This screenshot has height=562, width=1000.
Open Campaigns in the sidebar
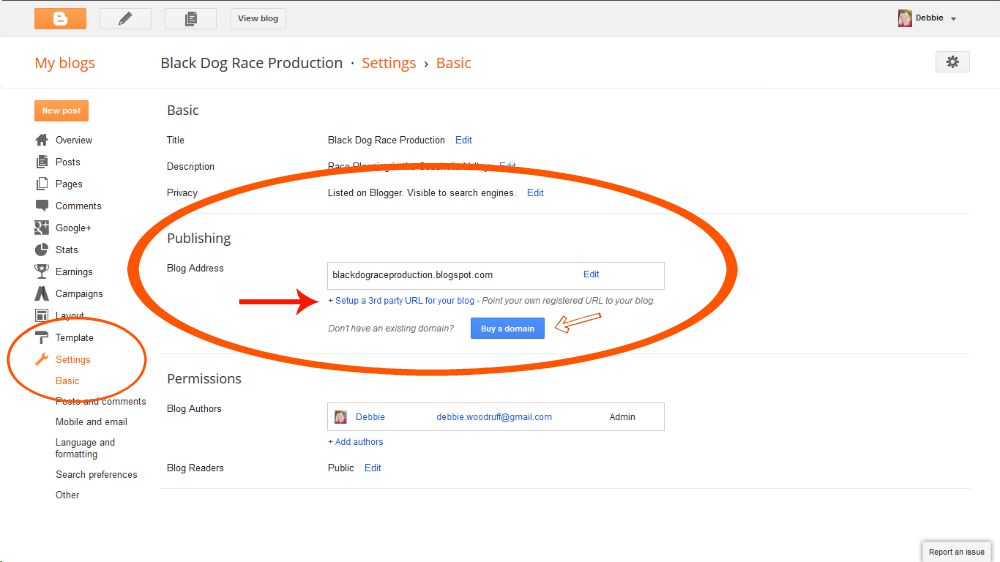[x=78, y=293]
